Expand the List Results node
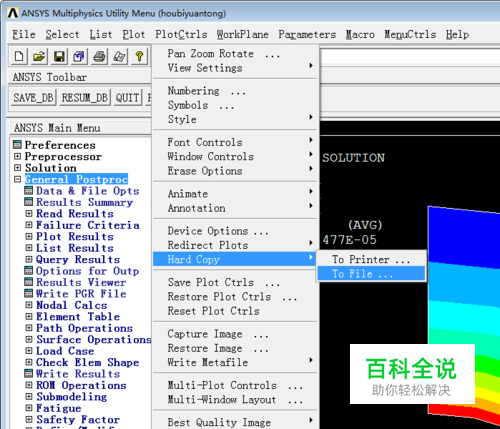This screenshot has width=500, height=429. [29, 248]
